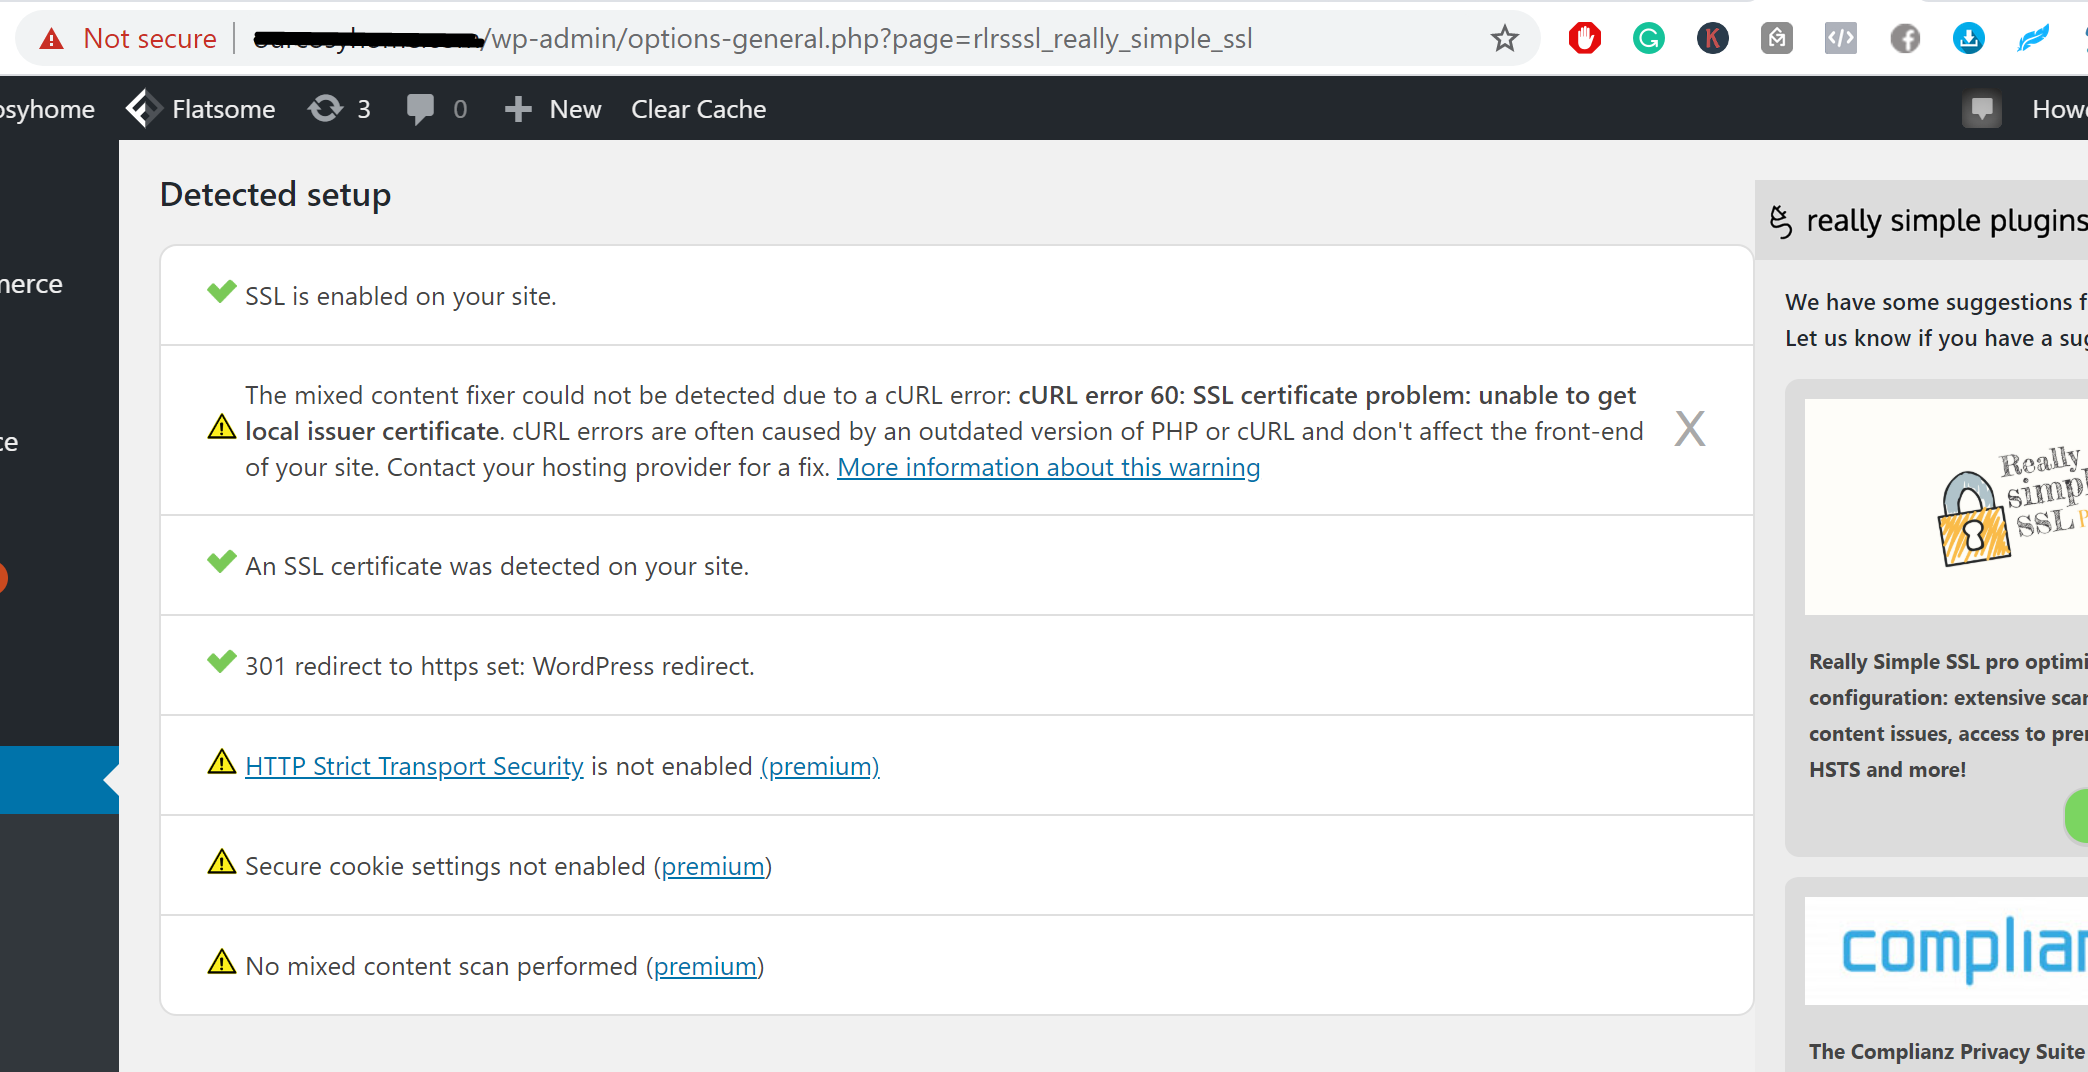Click '301 redirect to https set' text

tap(500, 666)
